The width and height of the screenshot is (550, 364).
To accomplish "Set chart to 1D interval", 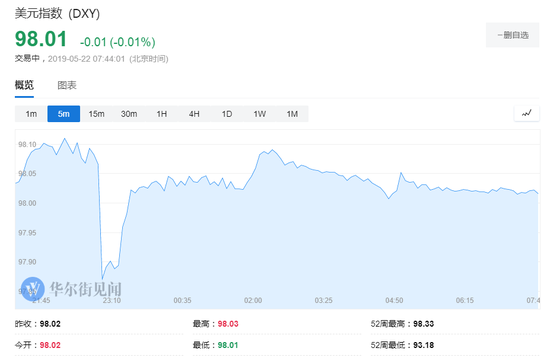I will (x=227, y=114).
